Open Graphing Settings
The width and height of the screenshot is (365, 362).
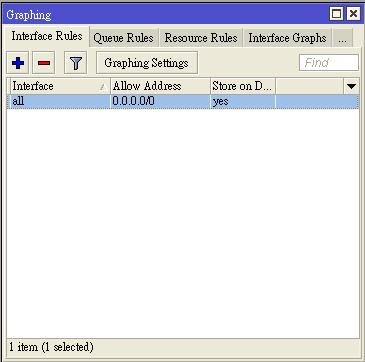click(147, 63)
